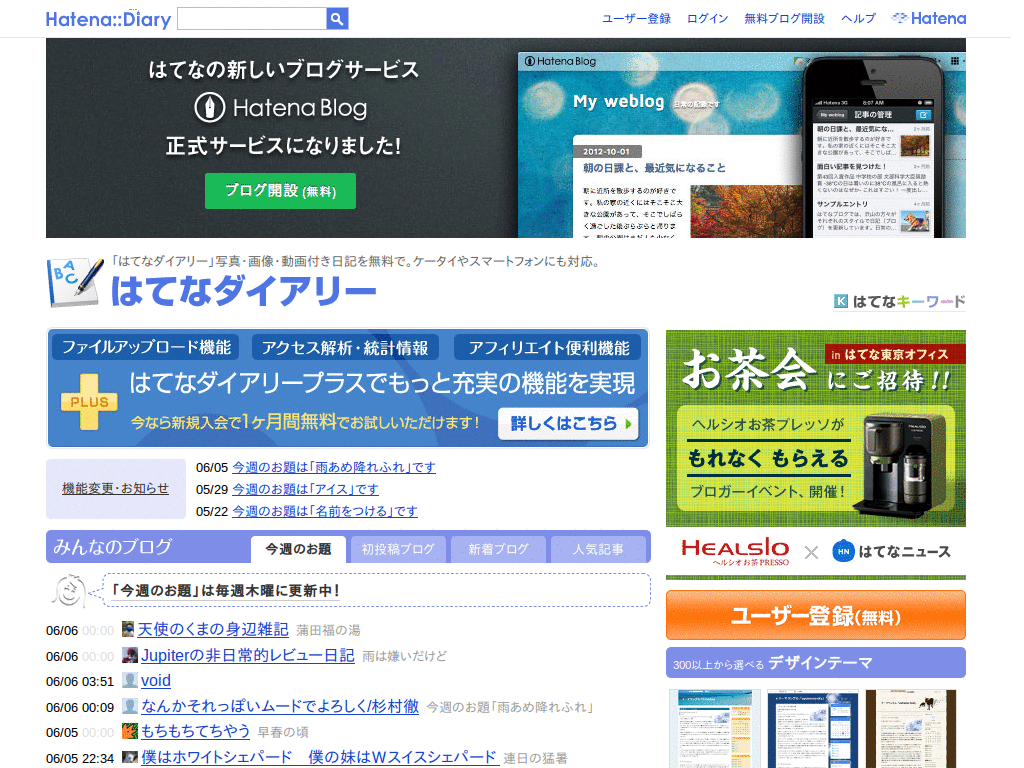The image size is (1024, 768).
Task: Click the Hatena Blog pen logo
Action: [x=210, y=108]
